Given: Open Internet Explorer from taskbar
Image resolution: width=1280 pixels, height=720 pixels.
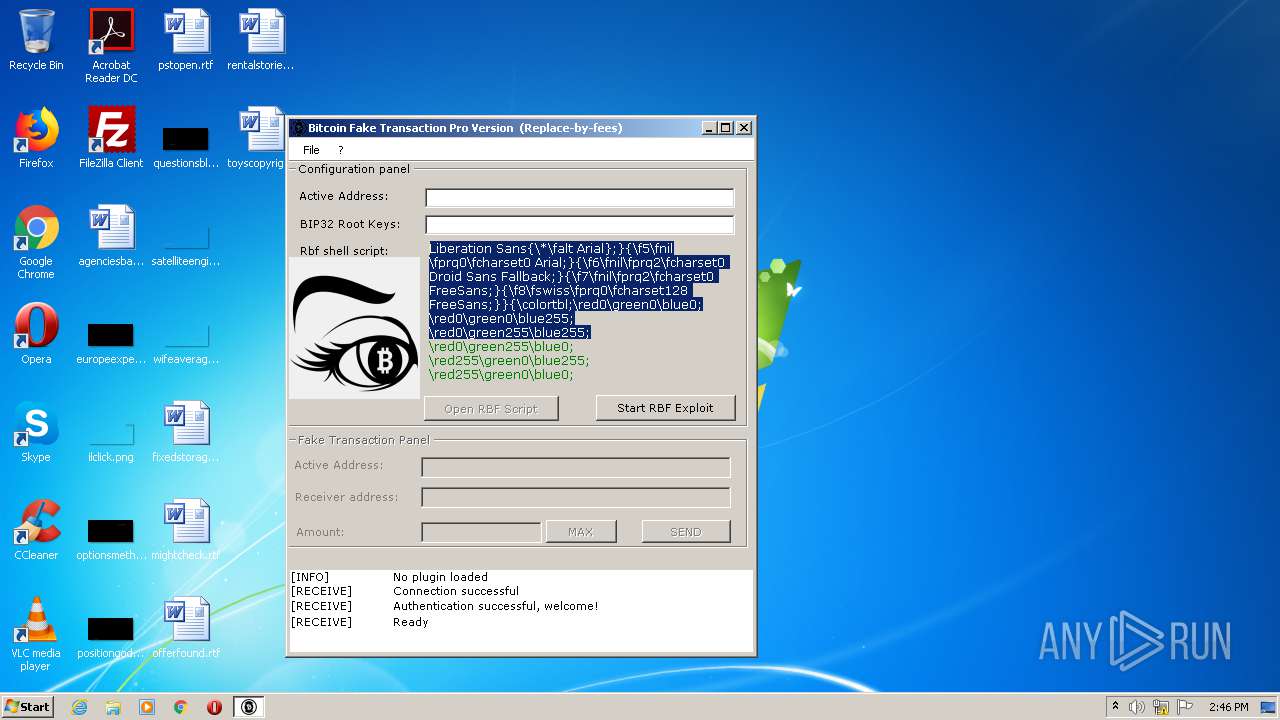Looking at the screenshot, I should pos(79,707).
